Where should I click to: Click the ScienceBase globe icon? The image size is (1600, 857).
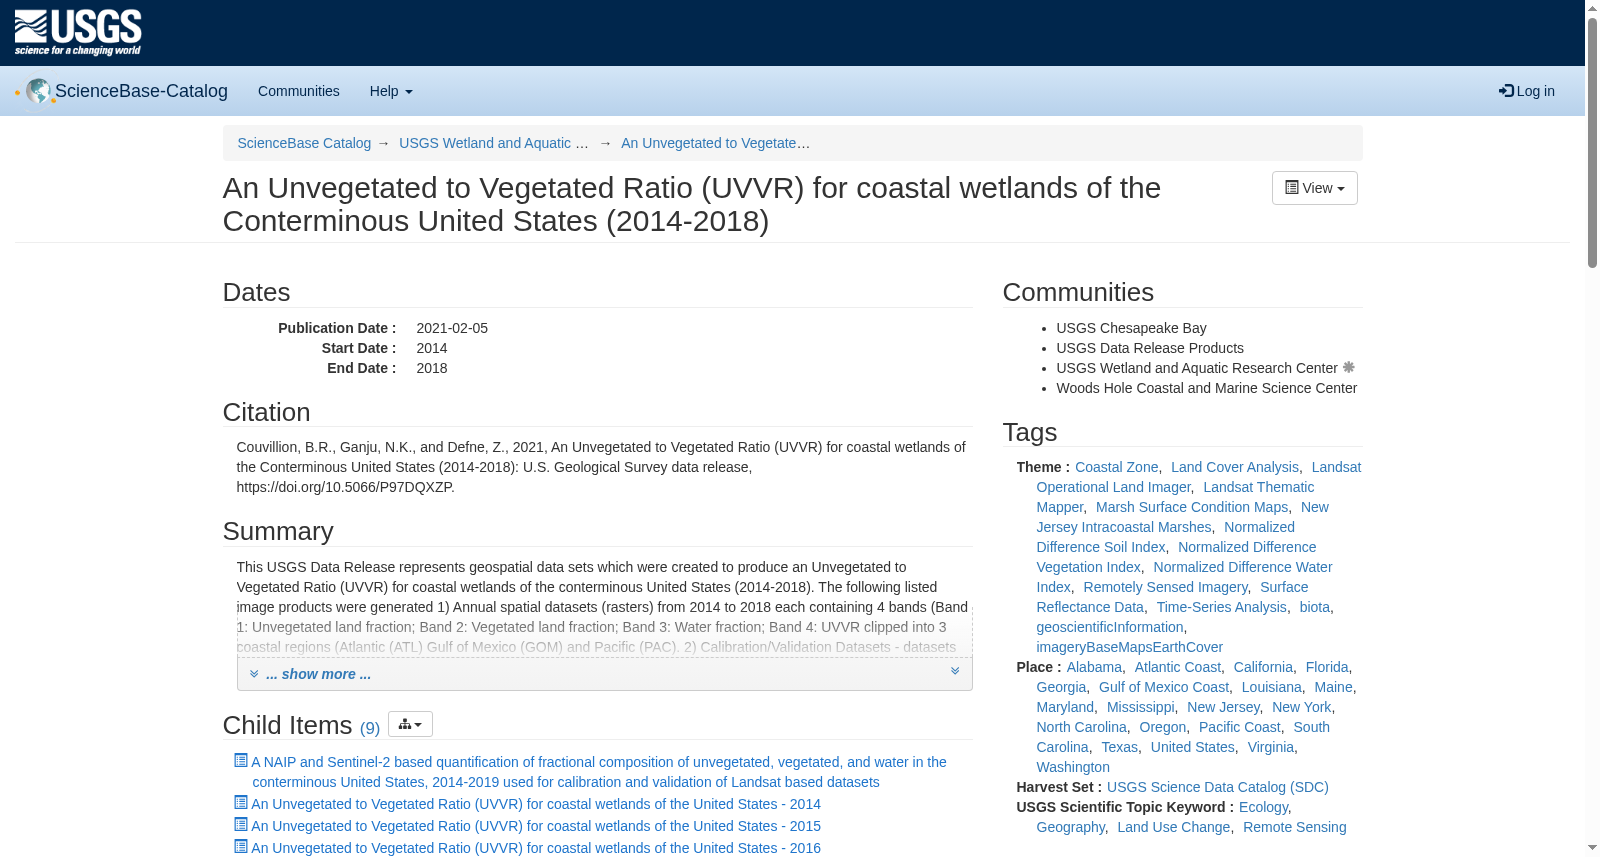(x=39, y=91)
